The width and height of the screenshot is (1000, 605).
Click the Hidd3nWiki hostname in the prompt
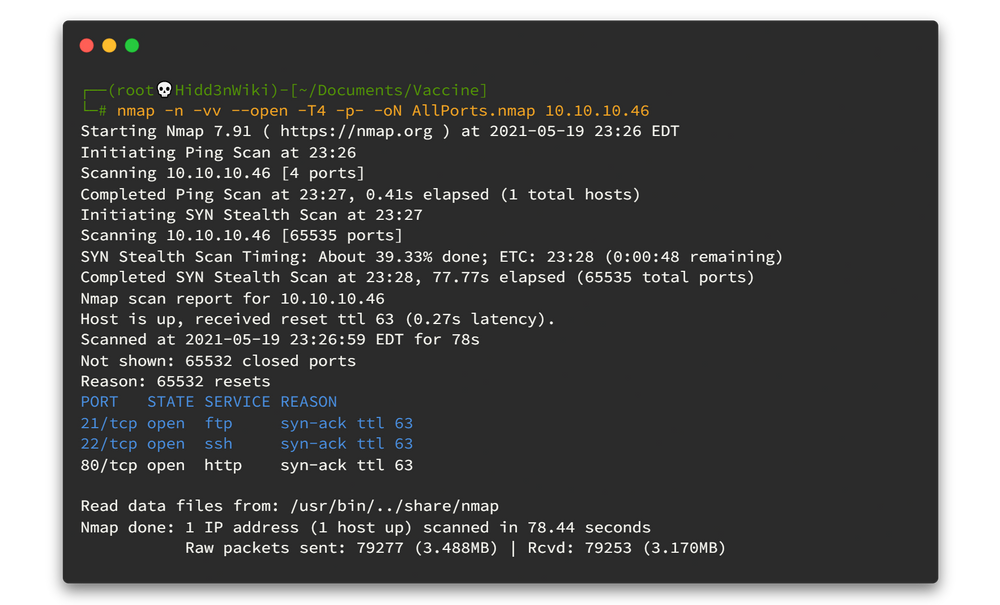point(223,90)
